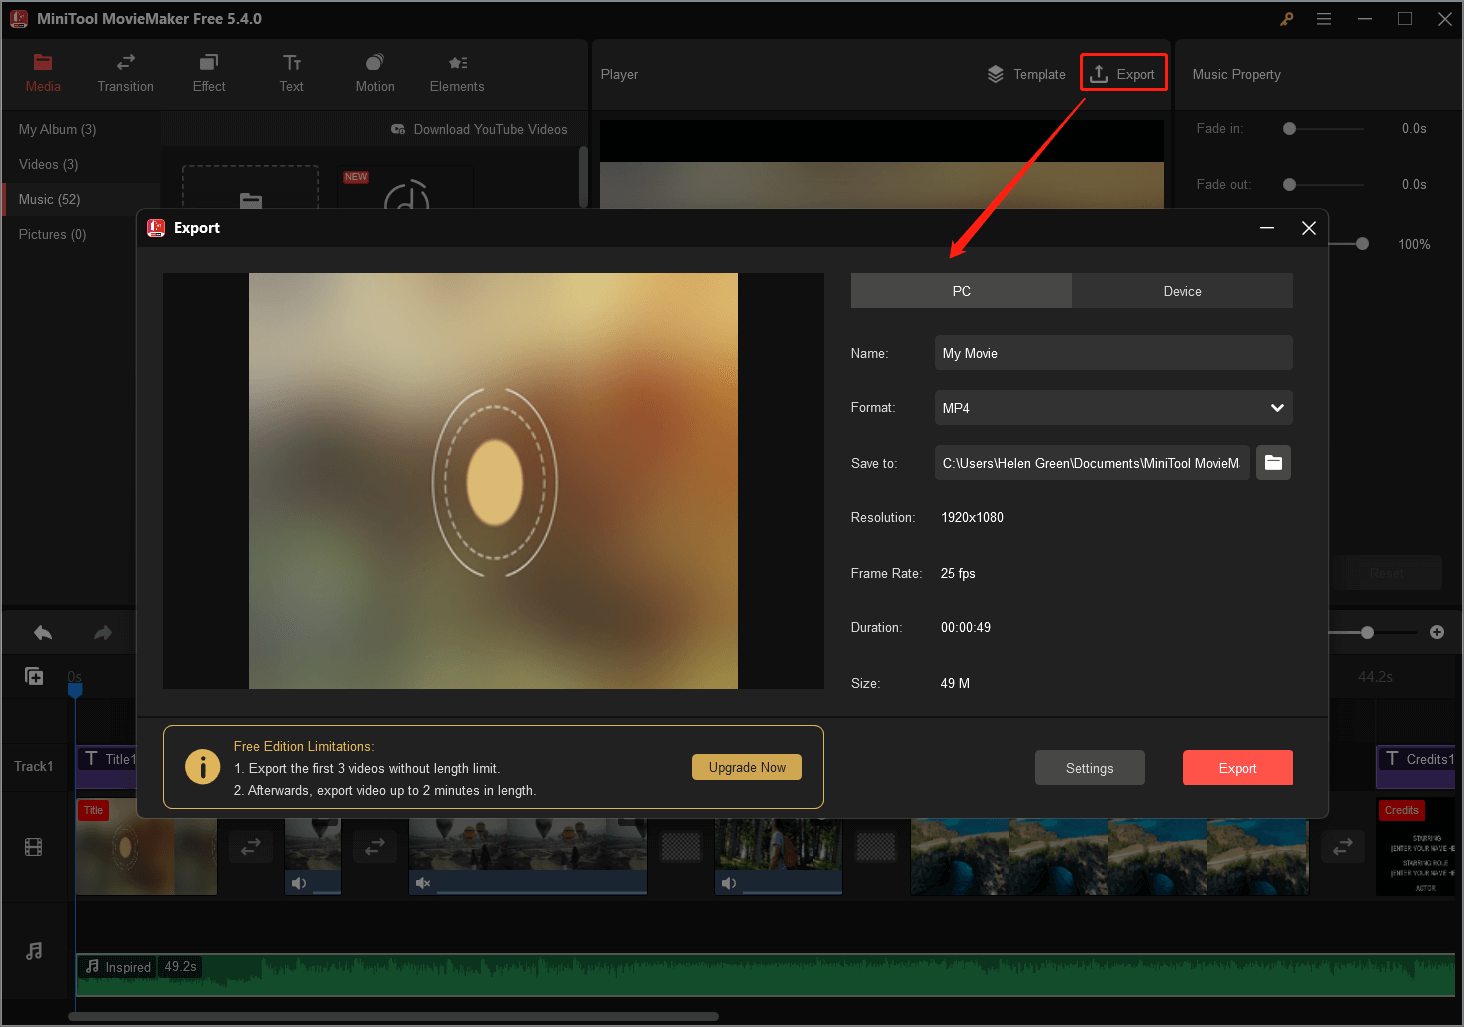Screen dimensions: 1464x1027
Task: Toggle speaker icon on forest hiker clip
Action: 729,883
